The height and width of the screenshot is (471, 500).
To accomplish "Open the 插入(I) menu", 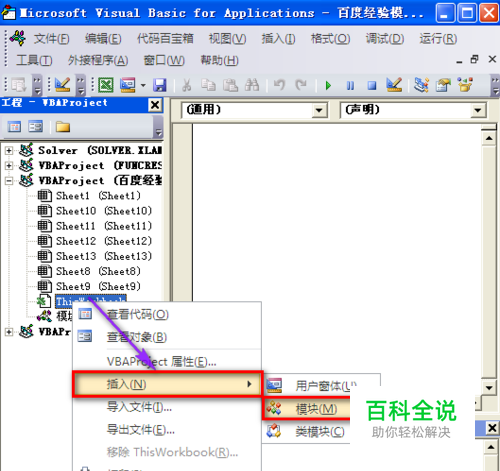I will [x=278, y=39].
